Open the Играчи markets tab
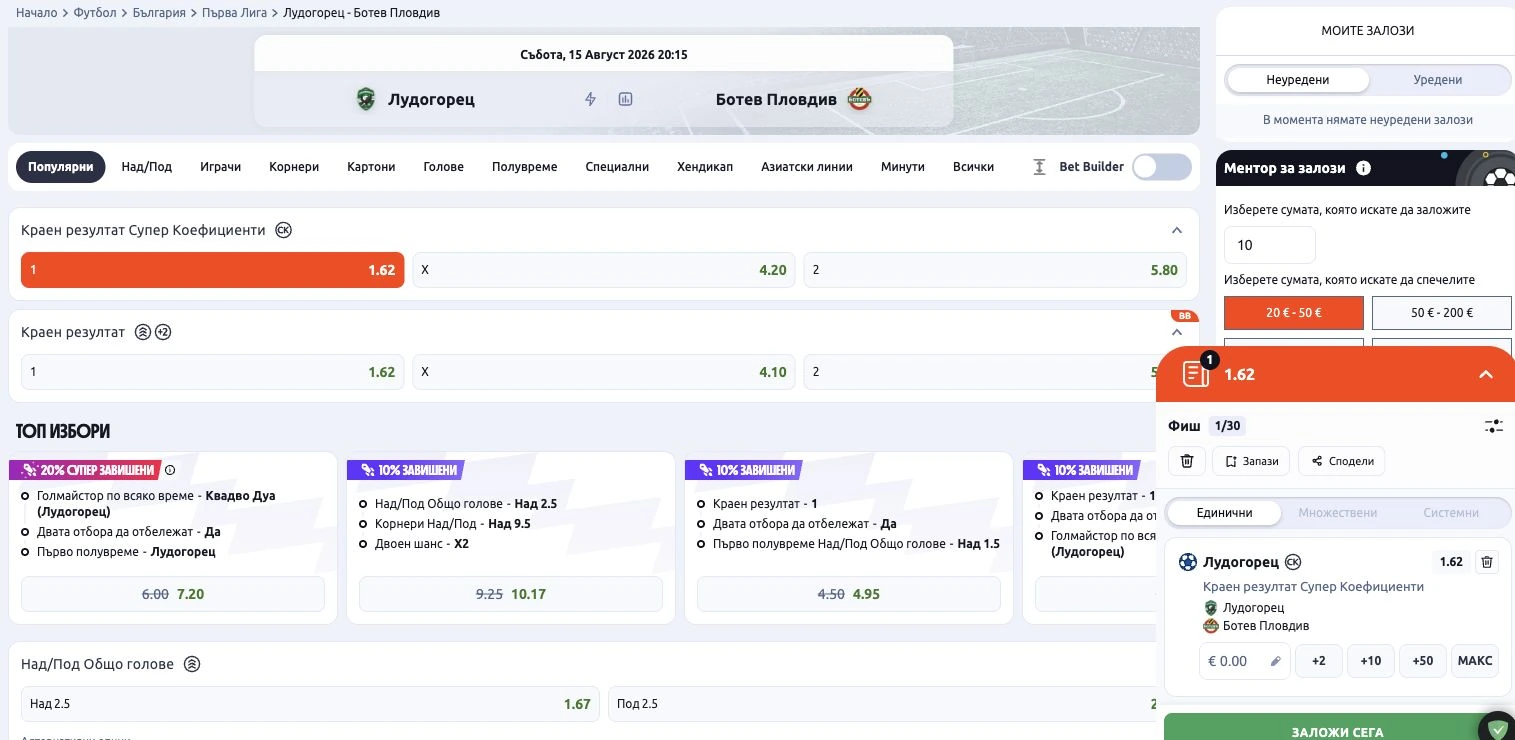Viewport: 1515px width, 740px height. coord(220,167)
